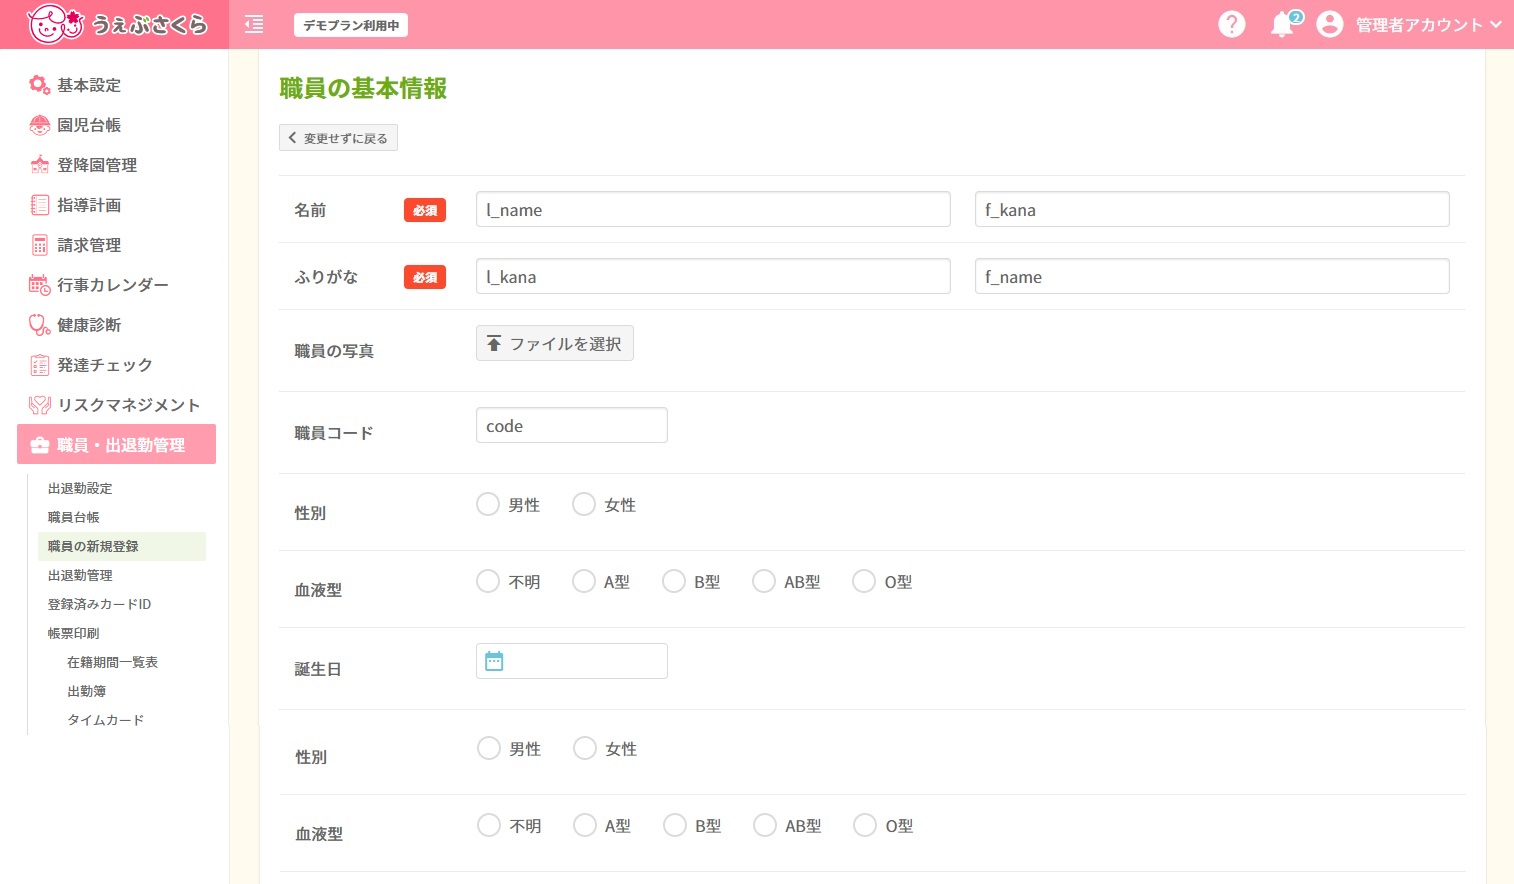Select 不明 in first 血液型 row
Image resolution: width=1514 pixels, height=884 pixels.
click(488, 581)
